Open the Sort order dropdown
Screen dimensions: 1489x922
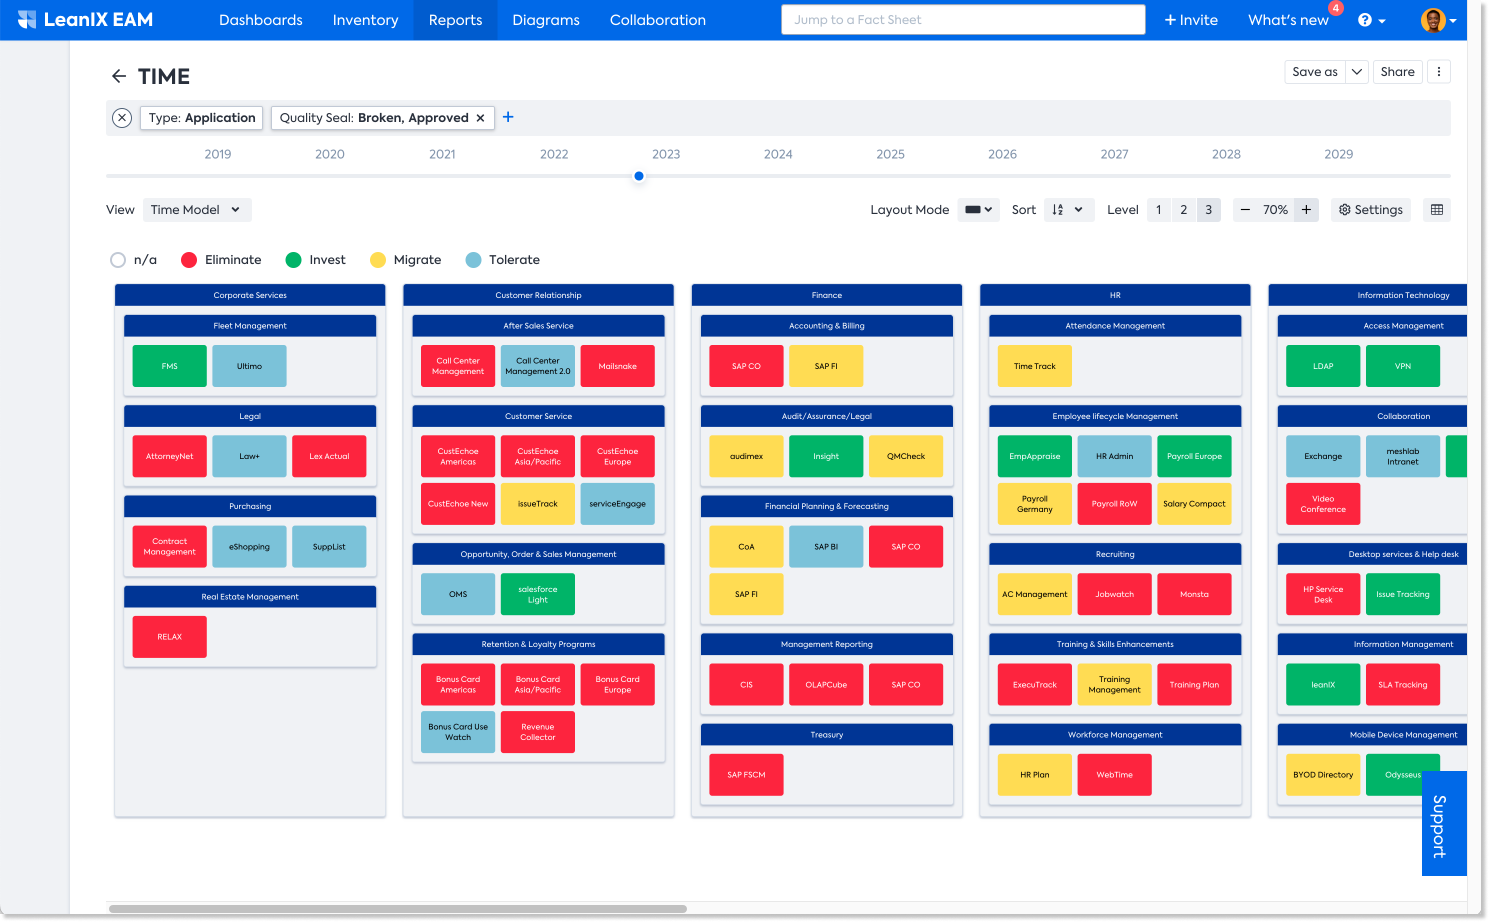click(x=1069, y=210)
